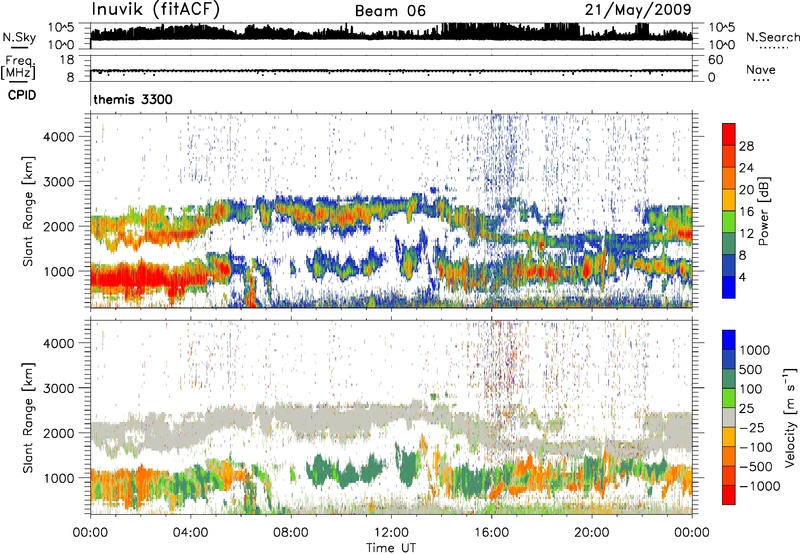This screenshot has width=800, height=554.
Task: Click the '4' power colorbar tick
Action: [742, 277]
